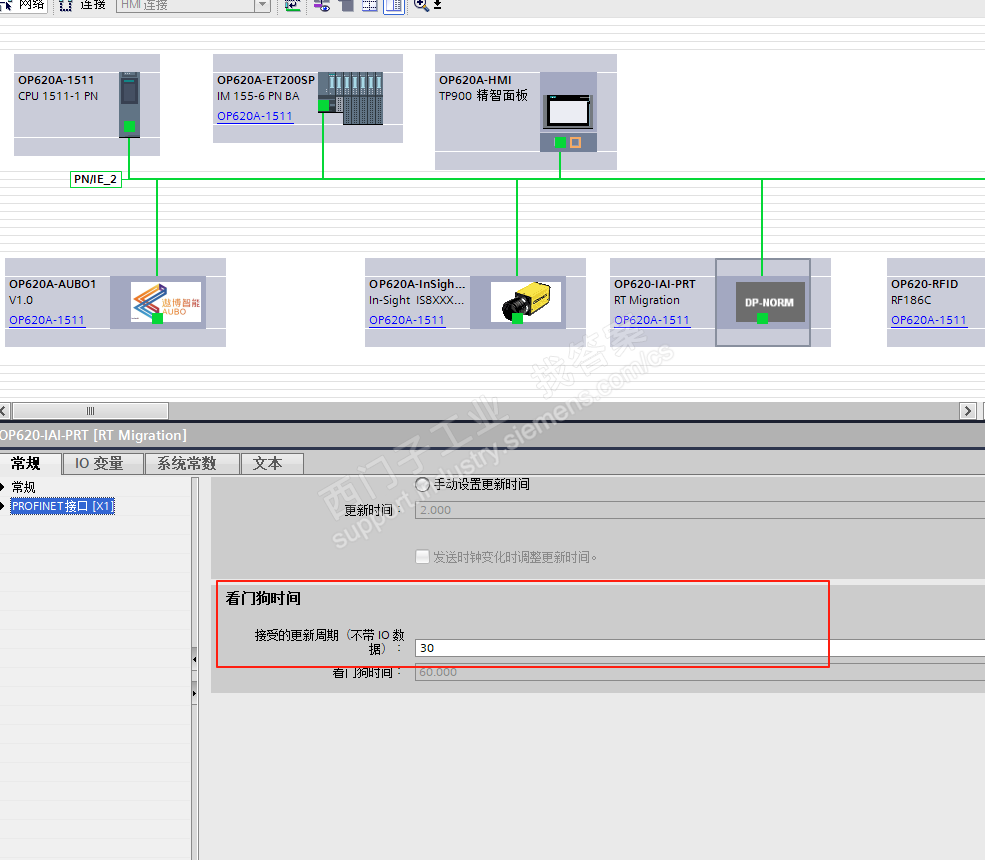Click the page break toolbar icon
Screen dimensions: 985x860
pos(346,5)
